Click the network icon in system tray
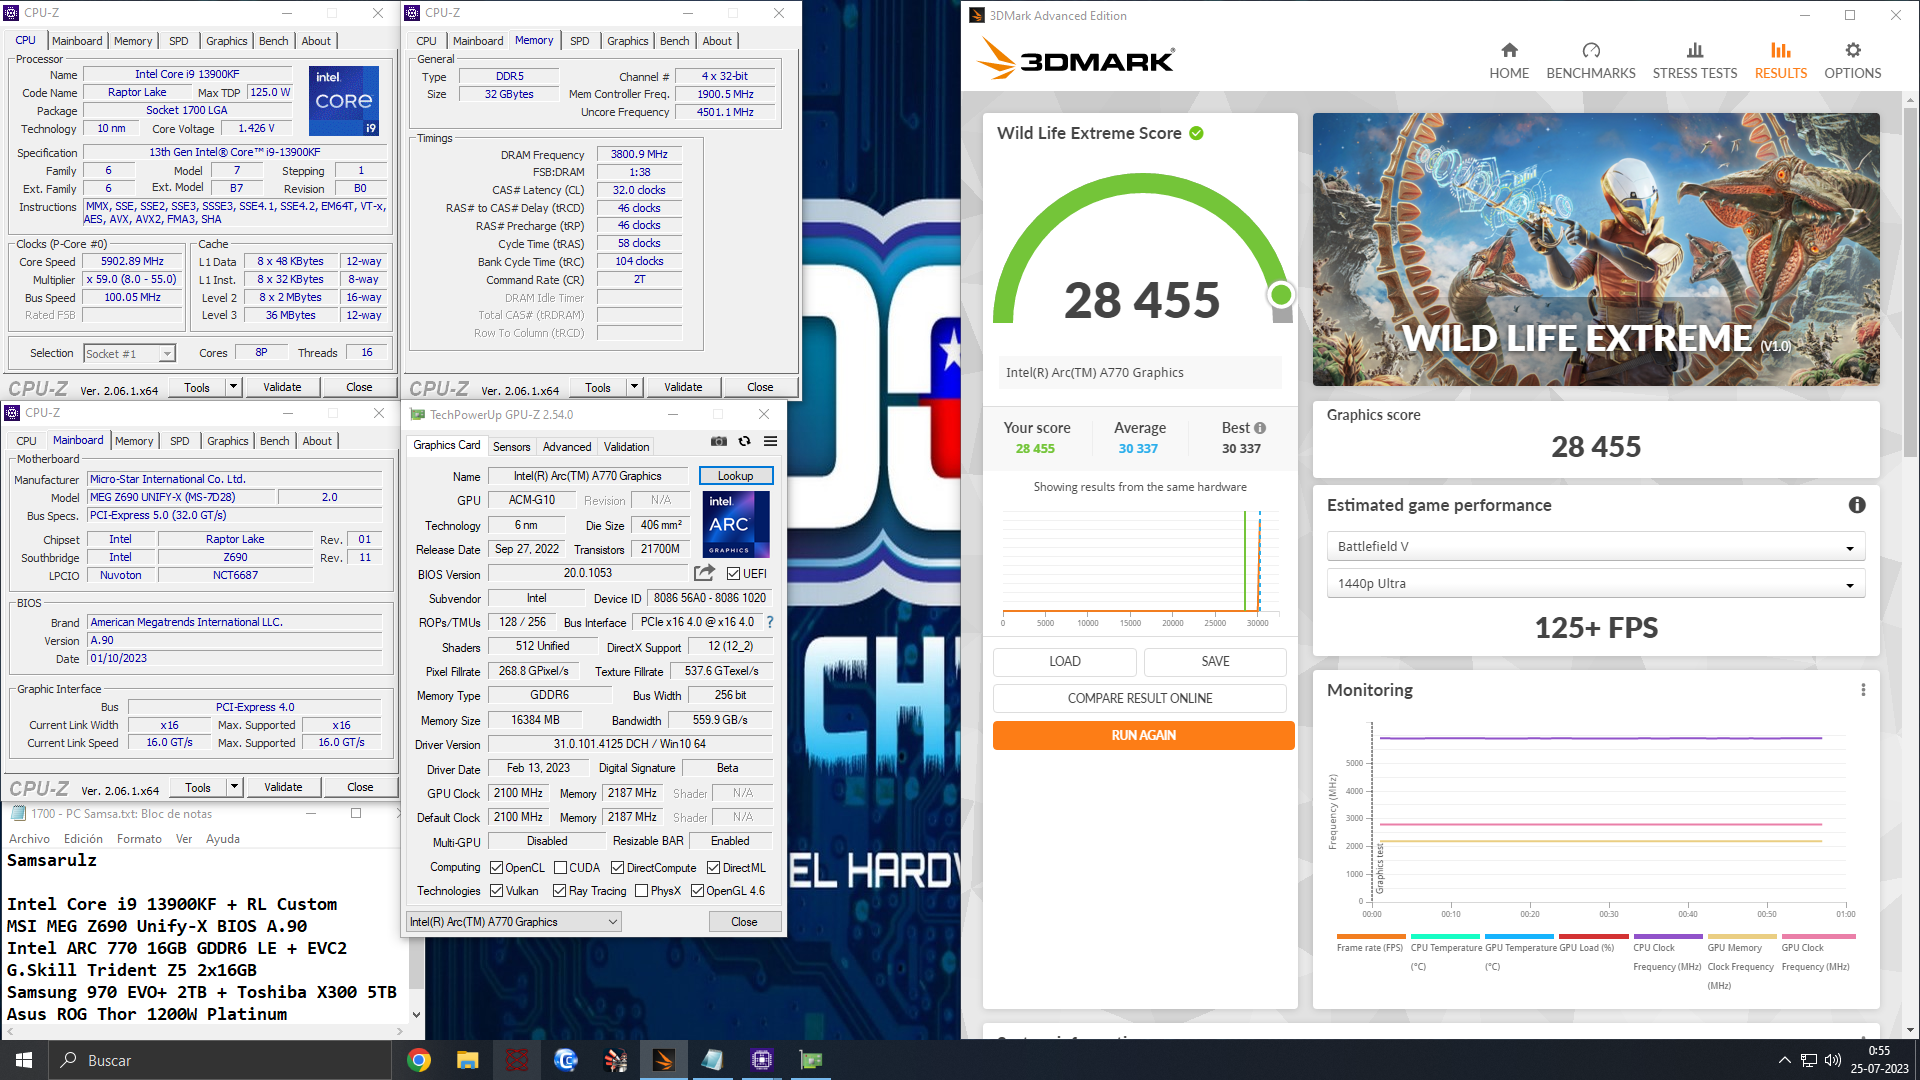The height and width of the screenshot is (1080, 1920). pyautogui.click(x=1809, y=1060)
